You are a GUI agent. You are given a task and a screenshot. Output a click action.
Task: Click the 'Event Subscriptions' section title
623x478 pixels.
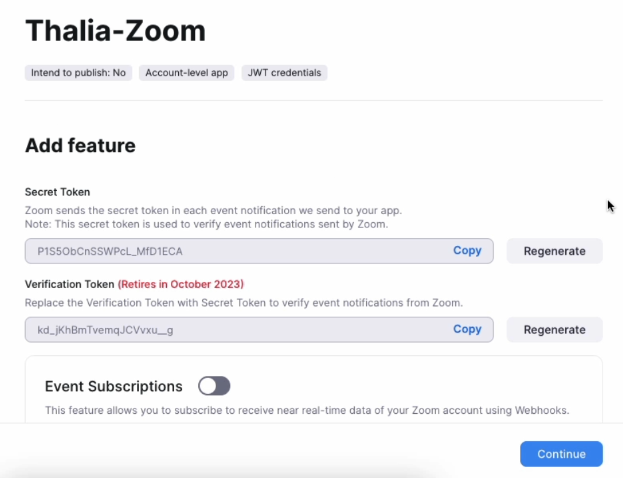point(114,386)
